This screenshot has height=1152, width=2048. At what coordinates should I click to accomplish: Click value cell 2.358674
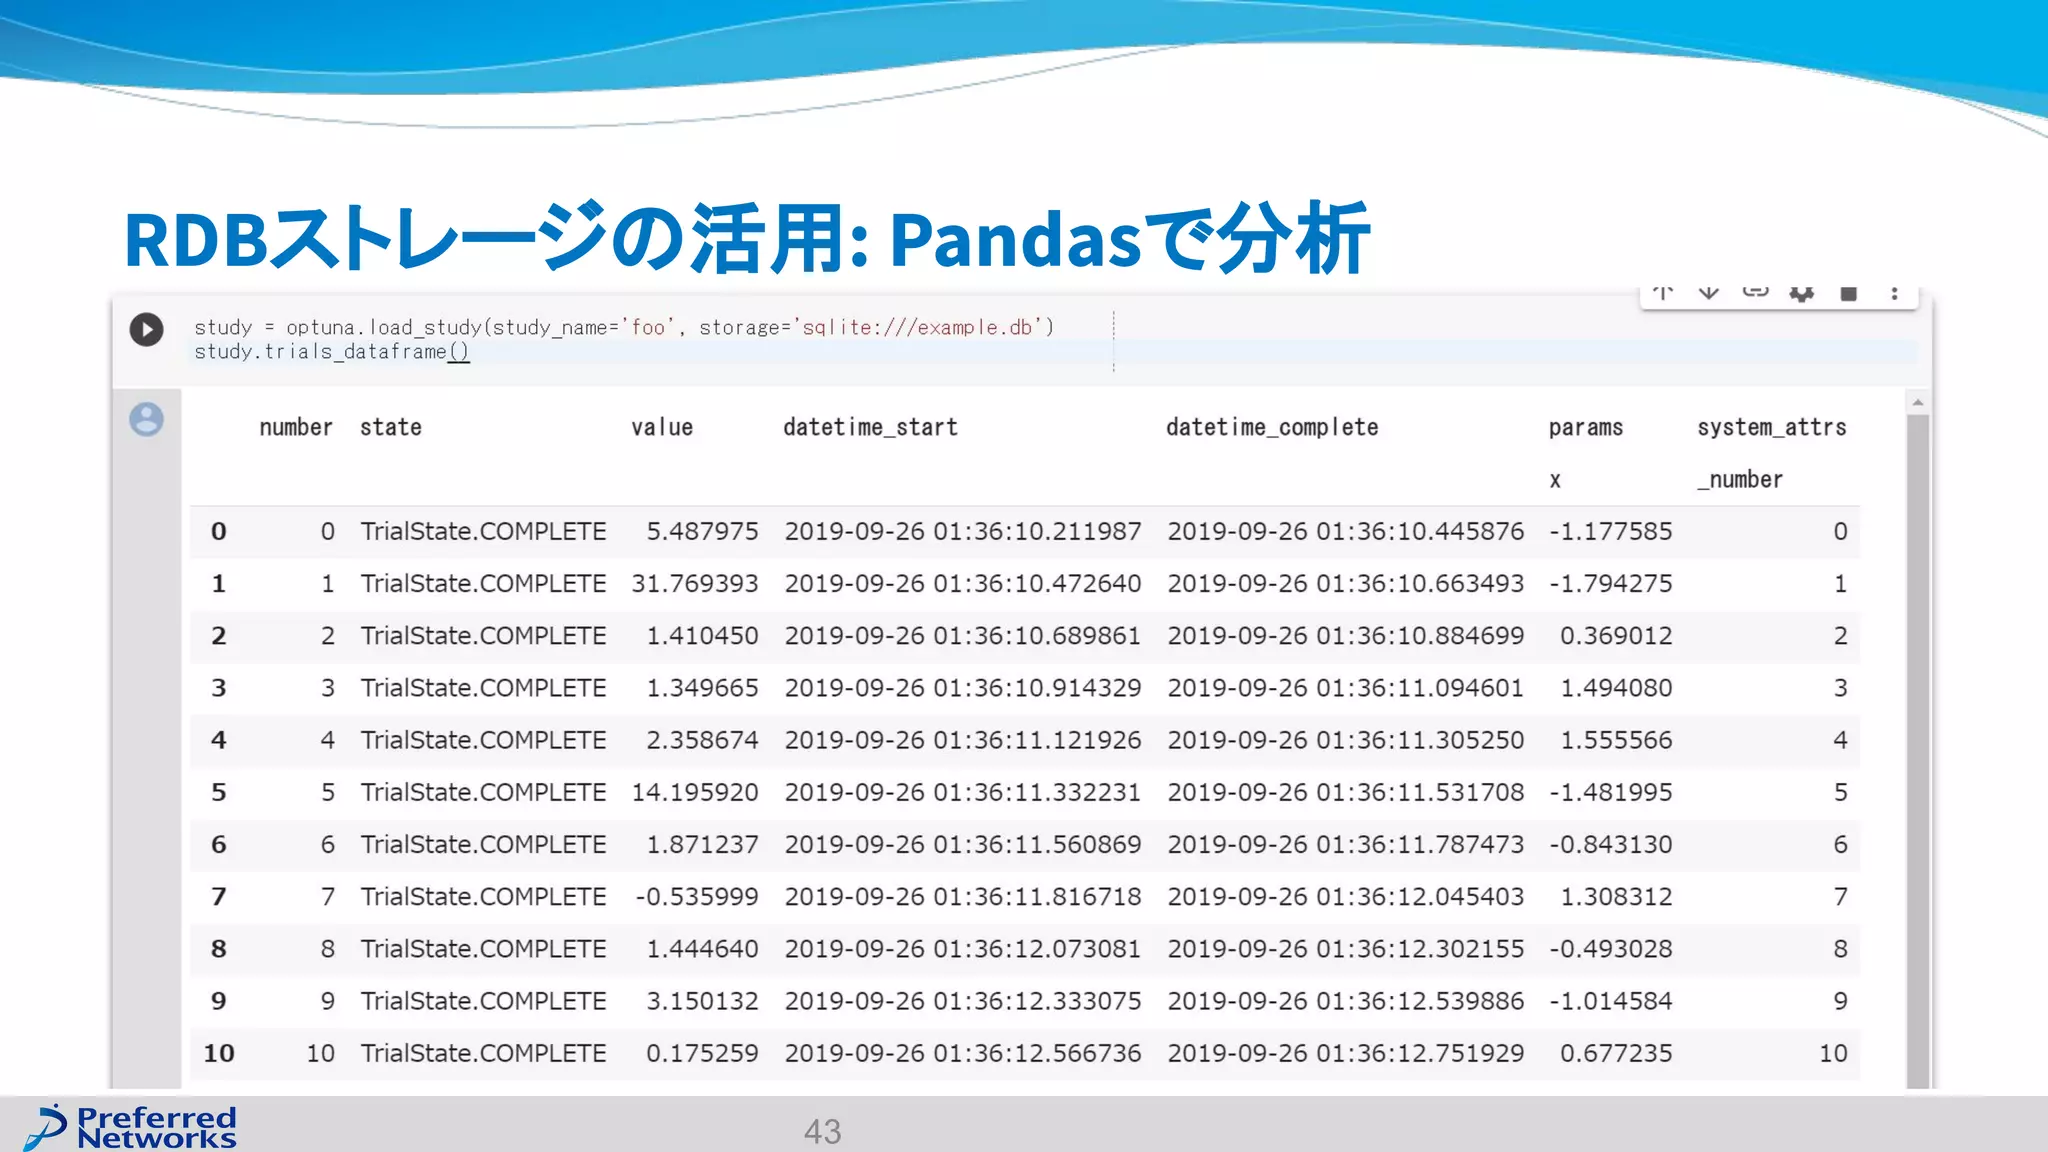click(702, 740)
